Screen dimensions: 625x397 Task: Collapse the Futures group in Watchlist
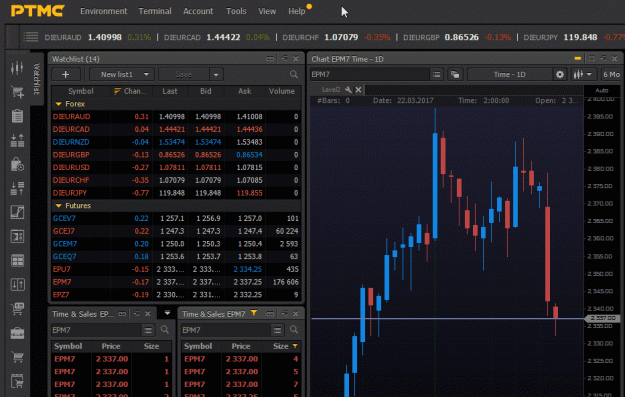click(x=59, y=206)
